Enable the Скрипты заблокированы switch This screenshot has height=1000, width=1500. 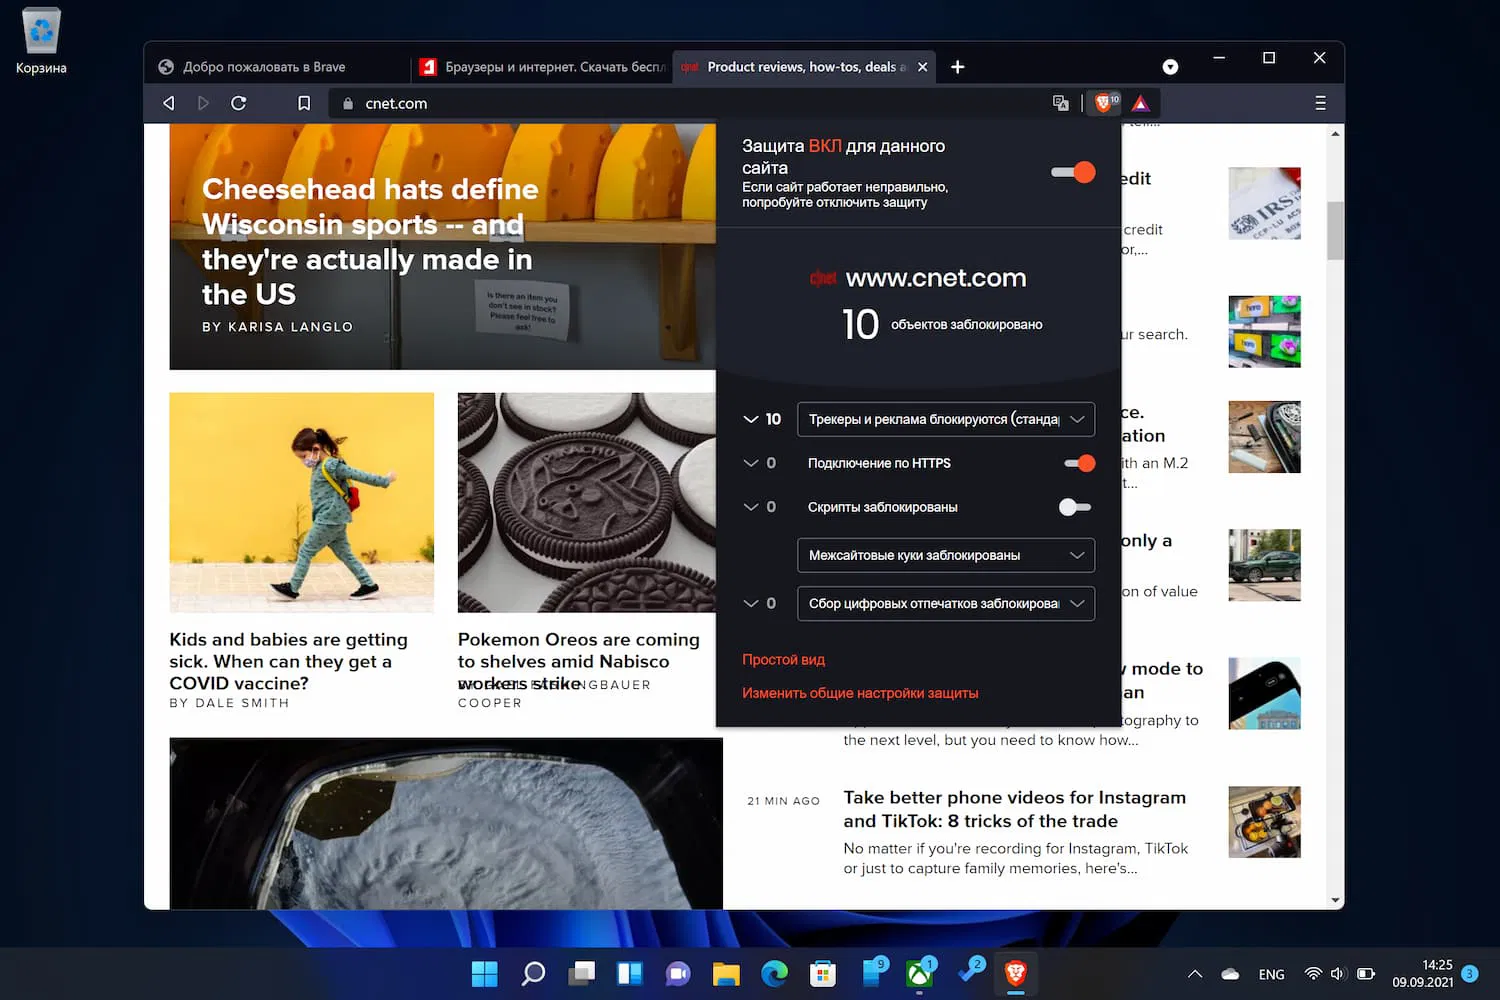coord(1075,507)
